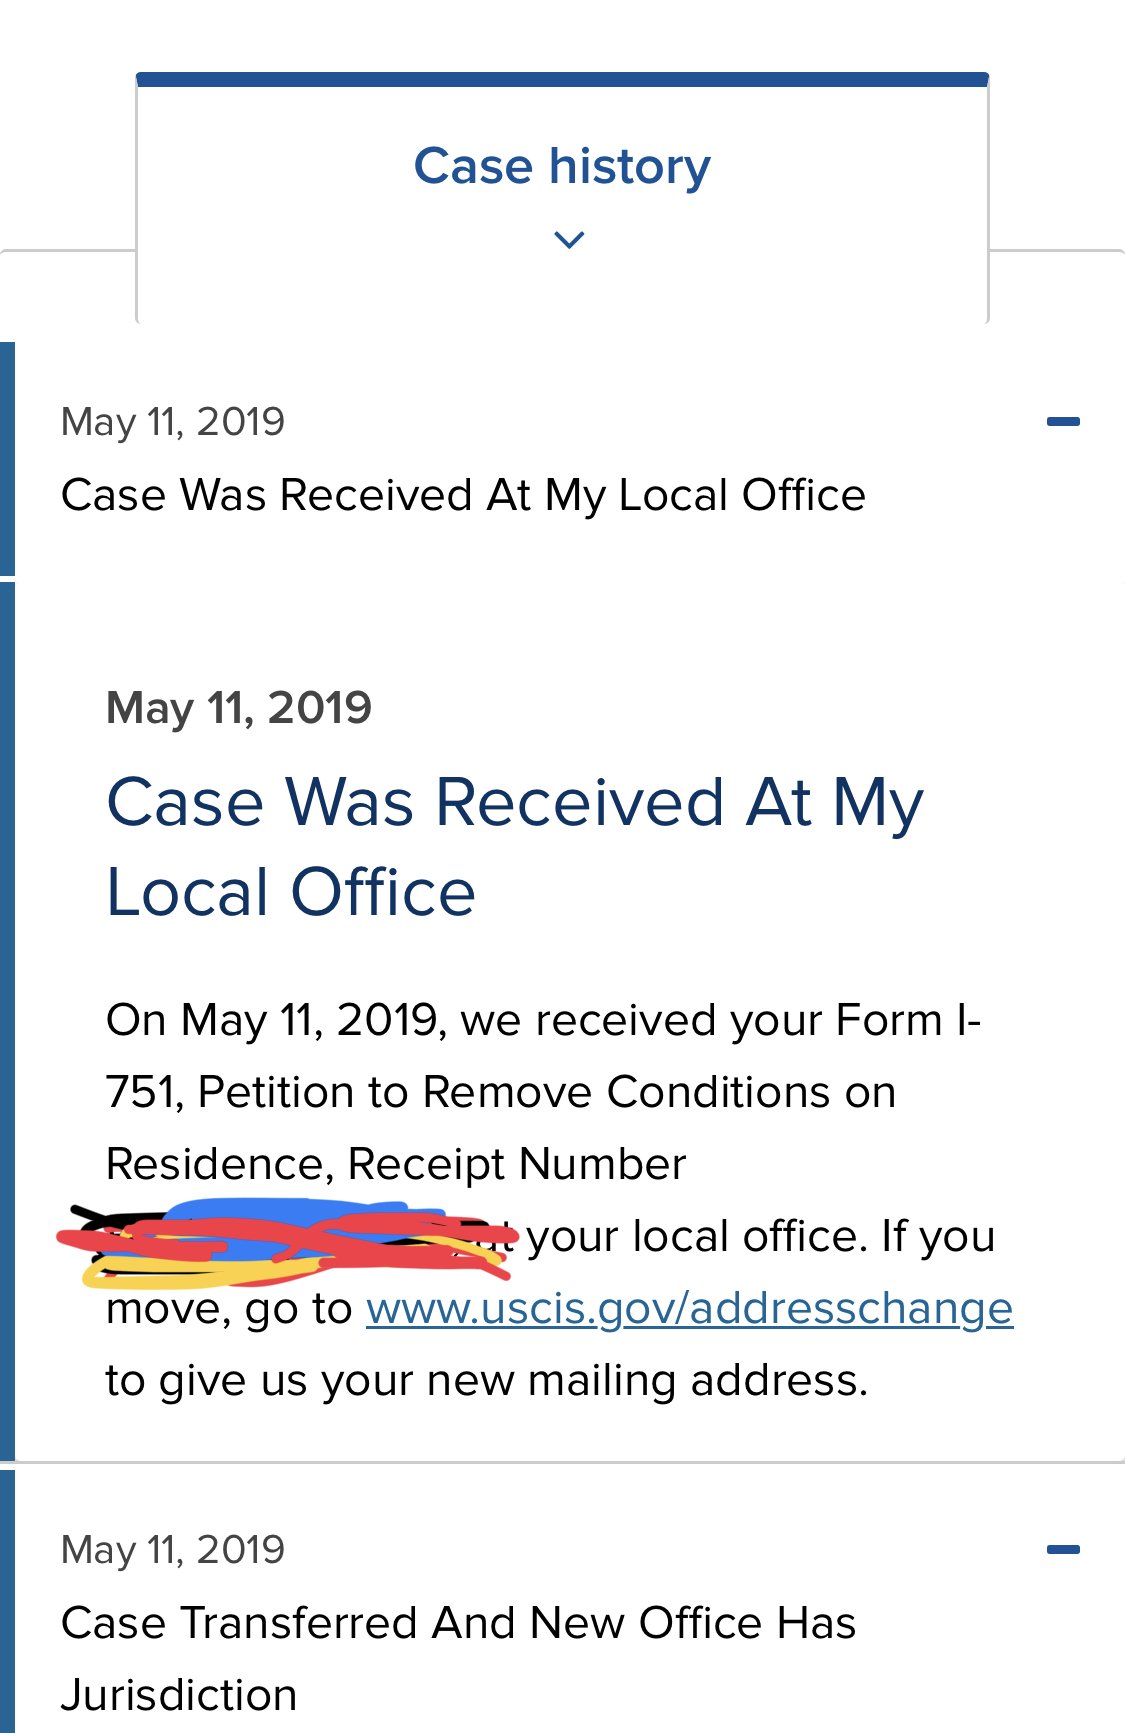Click the first gray May 11, 2019 date
The width and height of the screenshot is (1125, 1733).
click(x=173, y=422)
